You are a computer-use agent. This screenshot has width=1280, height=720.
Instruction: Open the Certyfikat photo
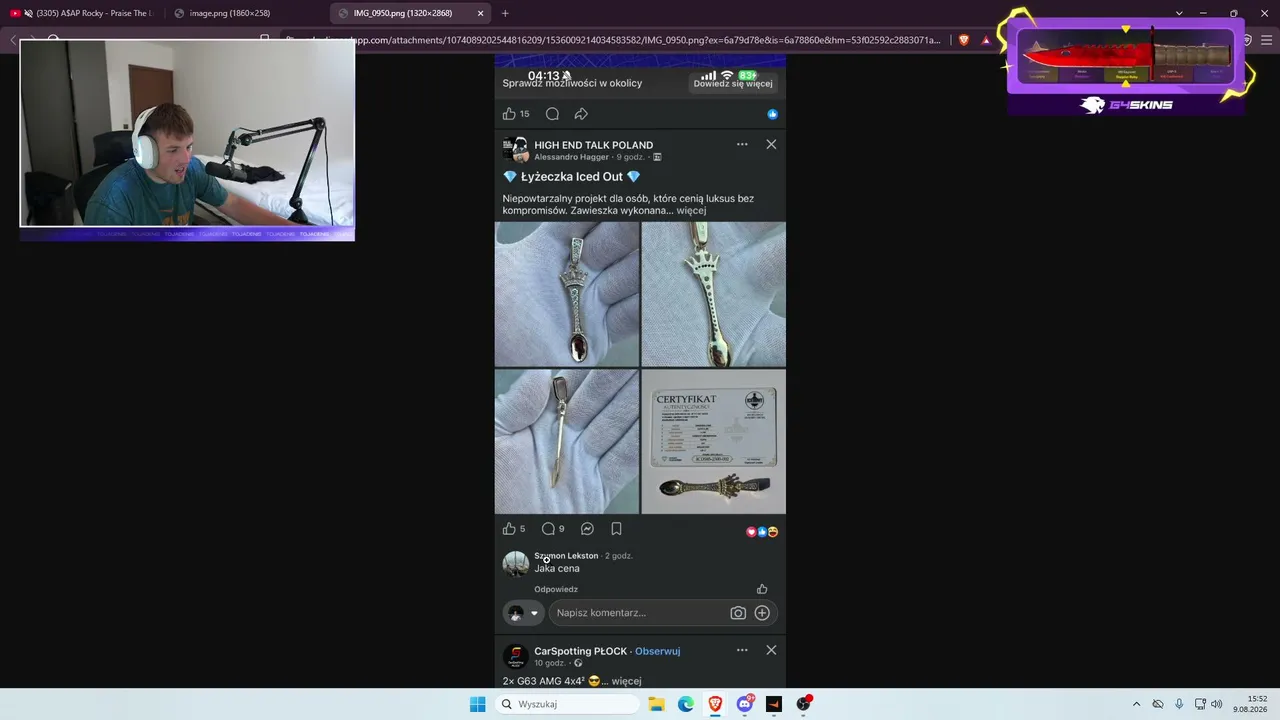pos(713,442)
